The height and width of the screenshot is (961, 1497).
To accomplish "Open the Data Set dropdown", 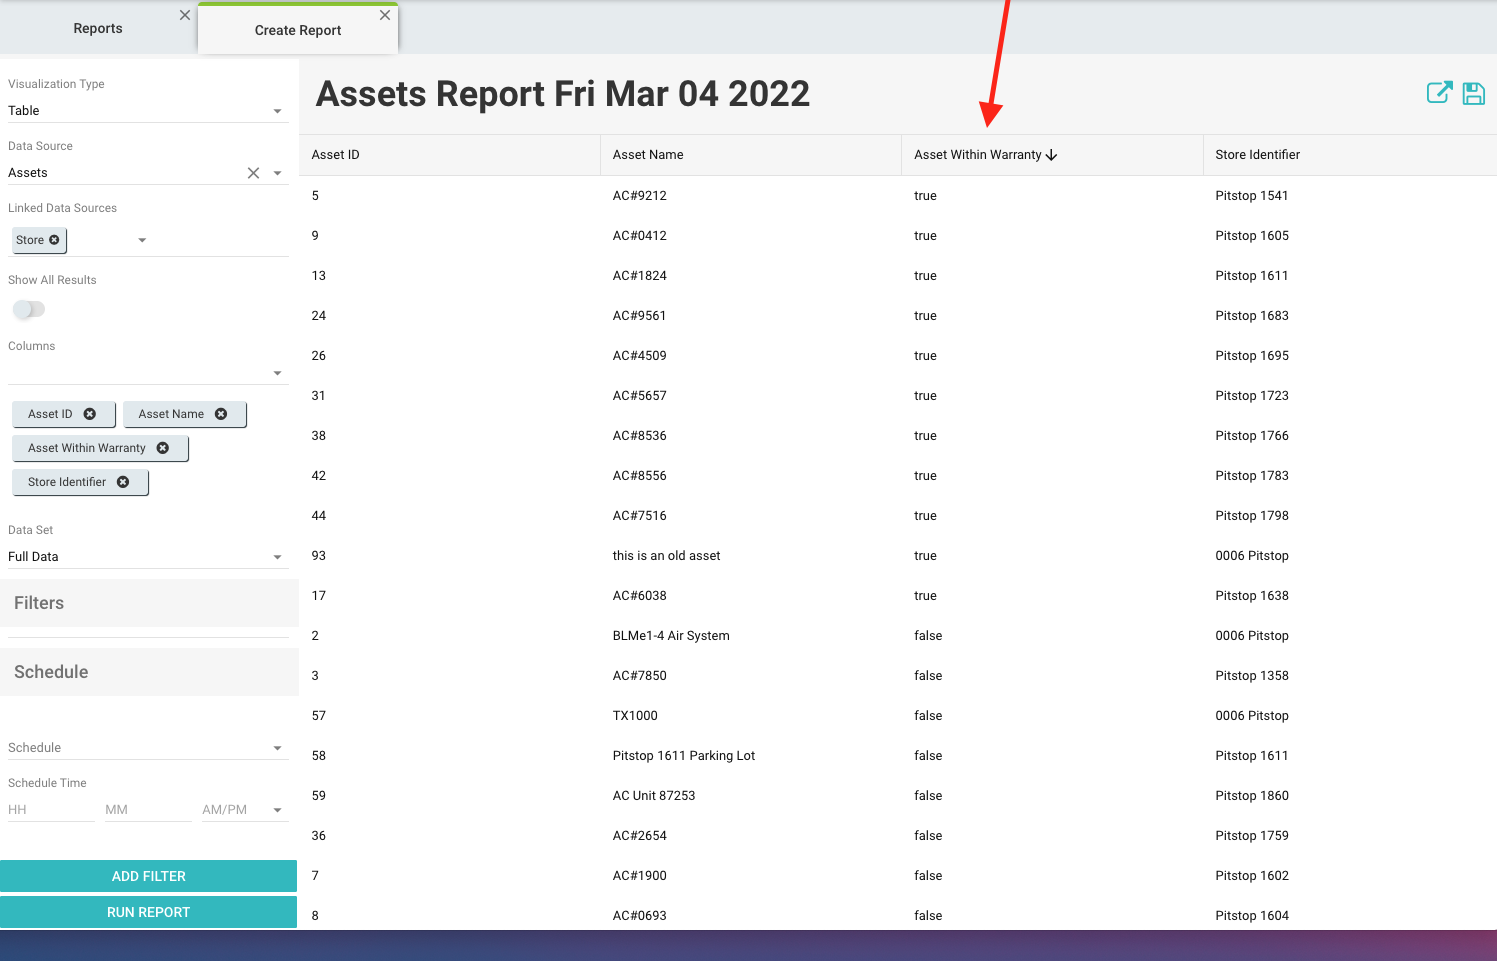I will (x=148, y=557).
